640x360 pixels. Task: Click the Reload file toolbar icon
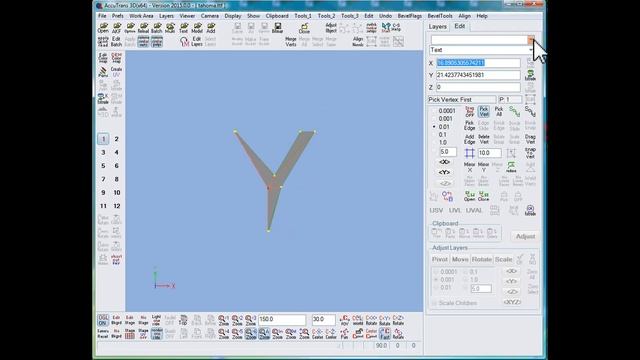coord(143,28)
